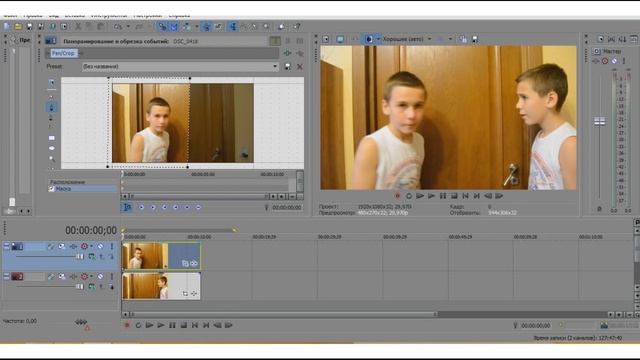640x360 pixels.
Task: Click the What's This help icon
Action: (x=297, y=27)
